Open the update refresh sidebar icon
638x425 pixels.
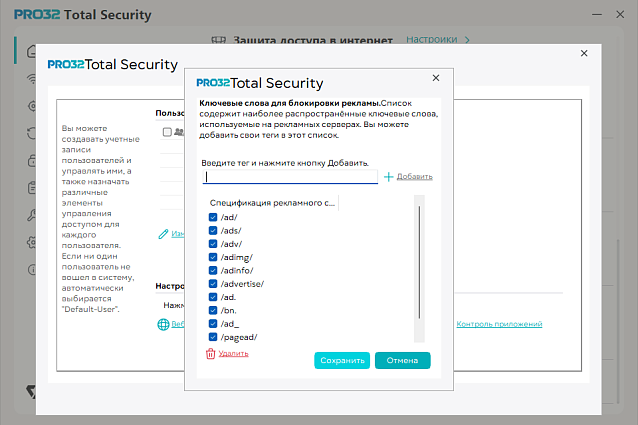[32, 133]
